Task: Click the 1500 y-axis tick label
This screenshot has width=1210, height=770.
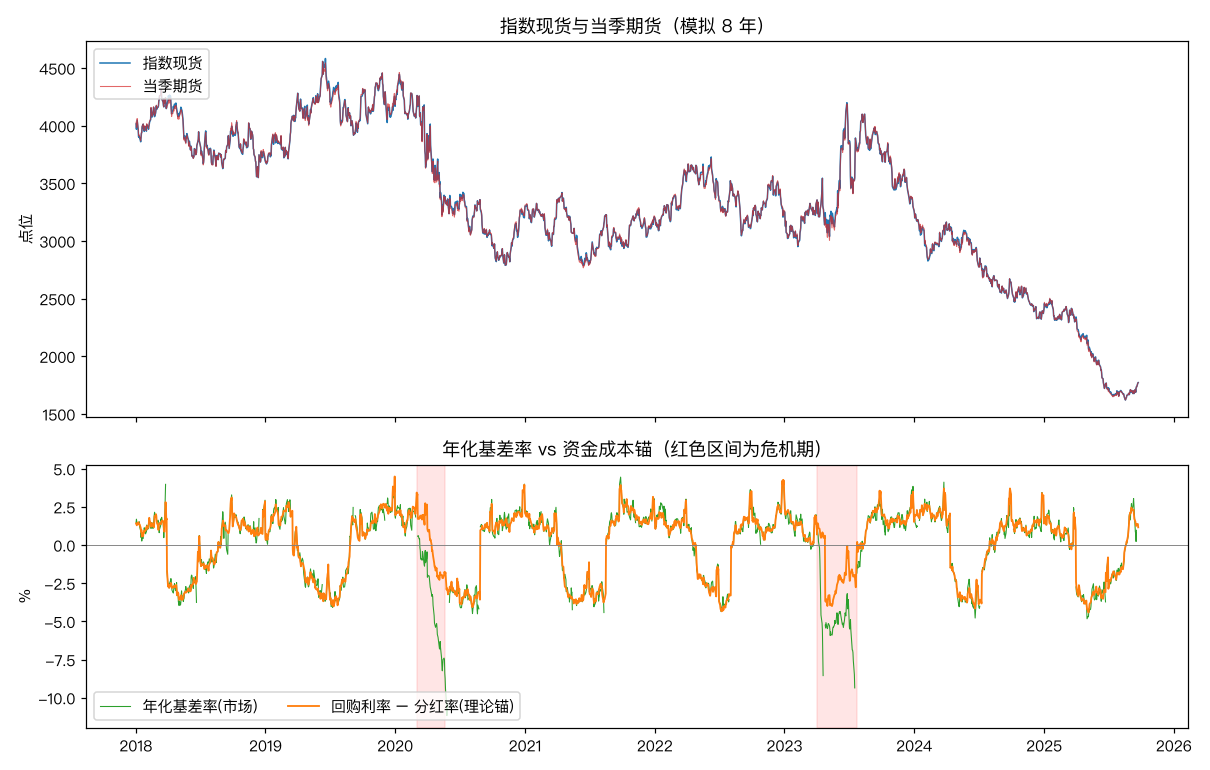Action: click(x=58, y=414)
